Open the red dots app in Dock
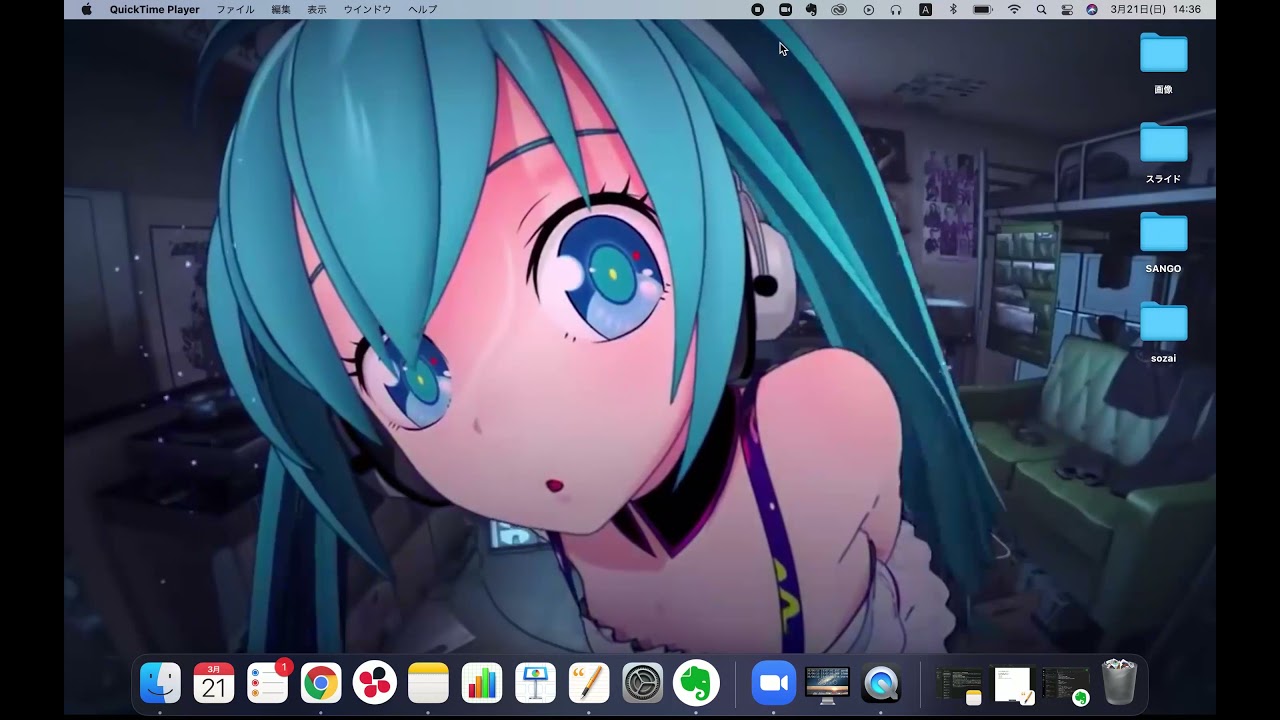1280x720 pixels. (375, 683)
